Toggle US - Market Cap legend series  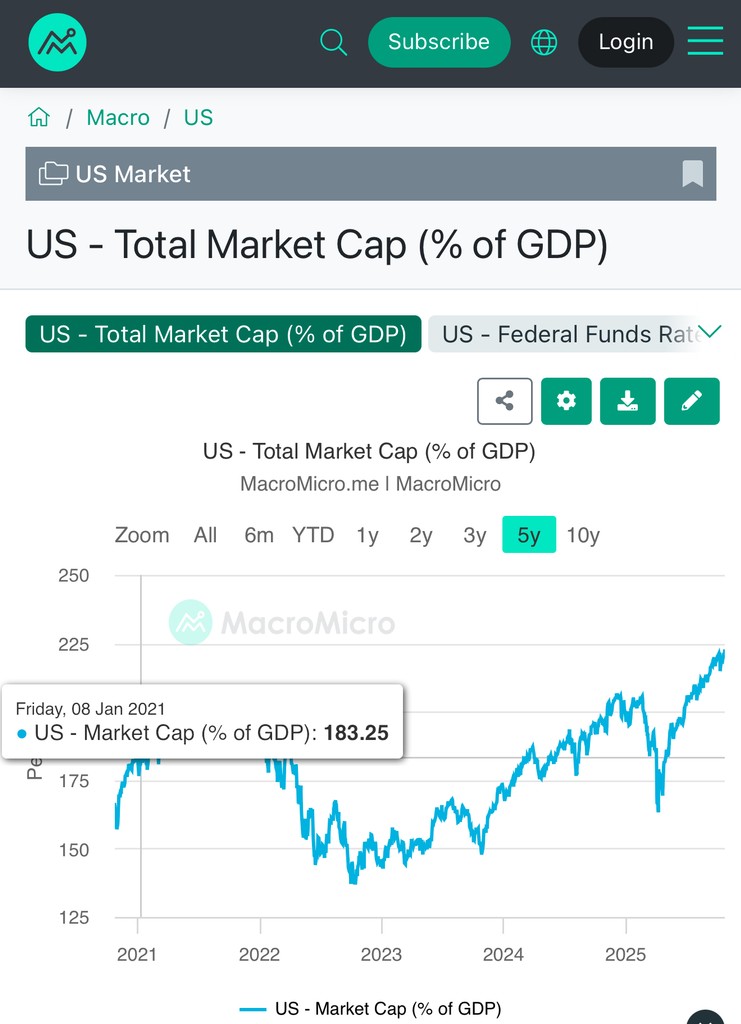372,1008
